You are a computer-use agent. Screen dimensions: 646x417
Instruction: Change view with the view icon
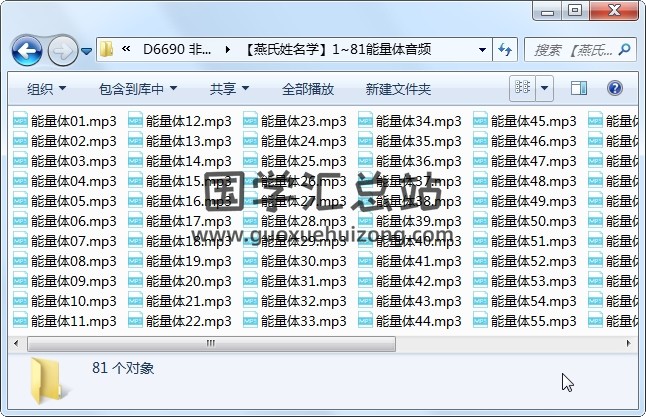[x=522, y=88]
